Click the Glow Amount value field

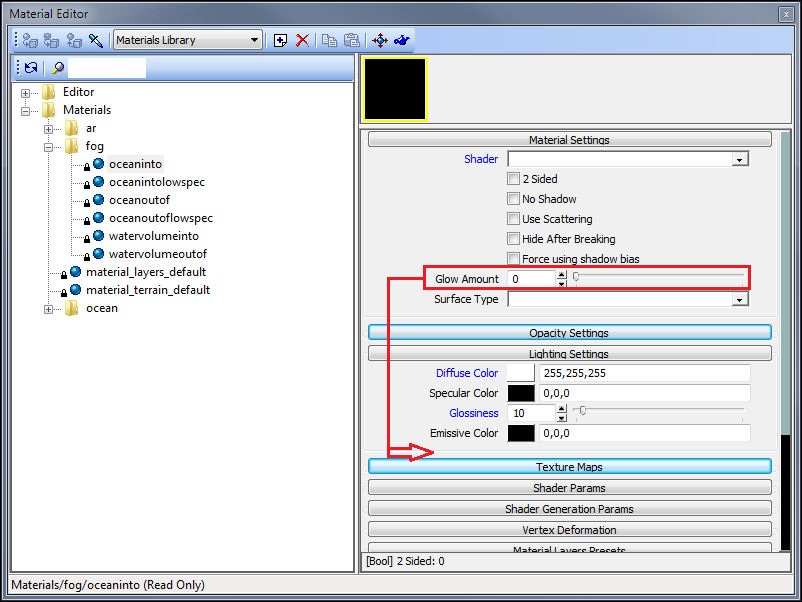[x=531, y=279]
